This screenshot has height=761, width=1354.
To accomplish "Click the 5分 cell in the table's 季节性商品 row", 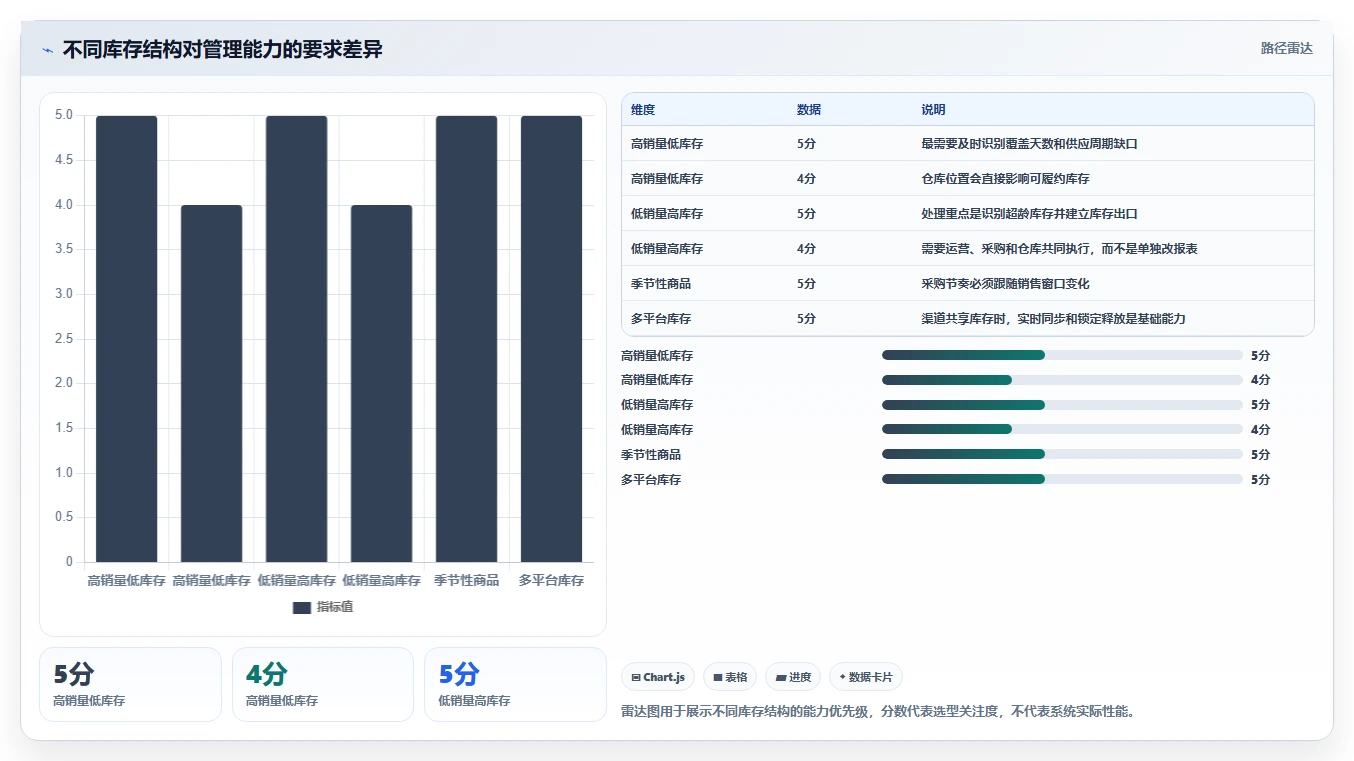I will 806,284.
